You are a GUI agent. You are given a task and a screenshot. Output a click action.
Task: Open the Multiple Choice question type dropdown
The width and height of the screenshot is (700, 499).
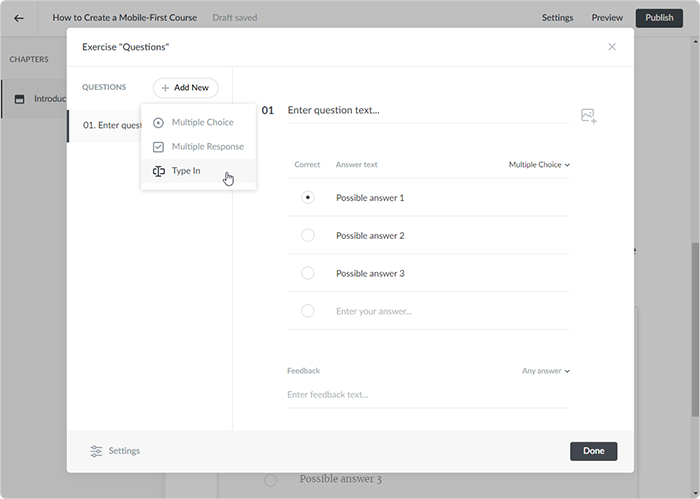539,165
